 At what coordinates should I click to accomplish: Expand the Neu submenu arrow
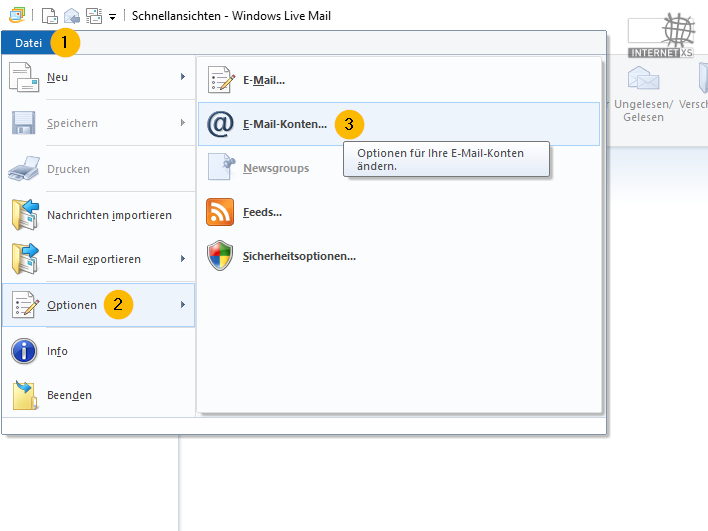(183, 77)
